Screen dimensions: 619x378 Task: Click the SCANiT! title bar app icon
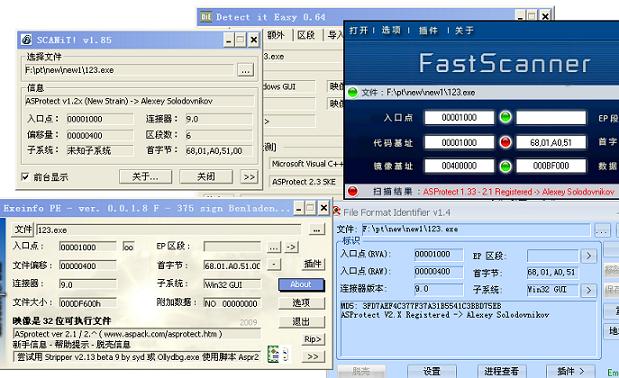[26, 39]
